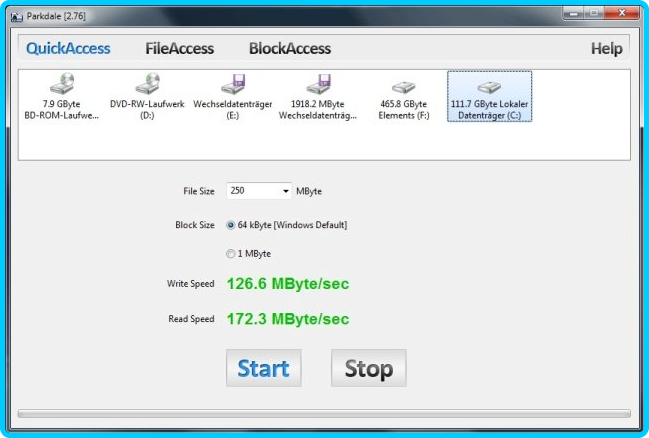The width and height of the screenshot is (649, 438).
Task: Click the MByte unit label beside File Size
Action: pyautogui.click(x=309, y=191)
